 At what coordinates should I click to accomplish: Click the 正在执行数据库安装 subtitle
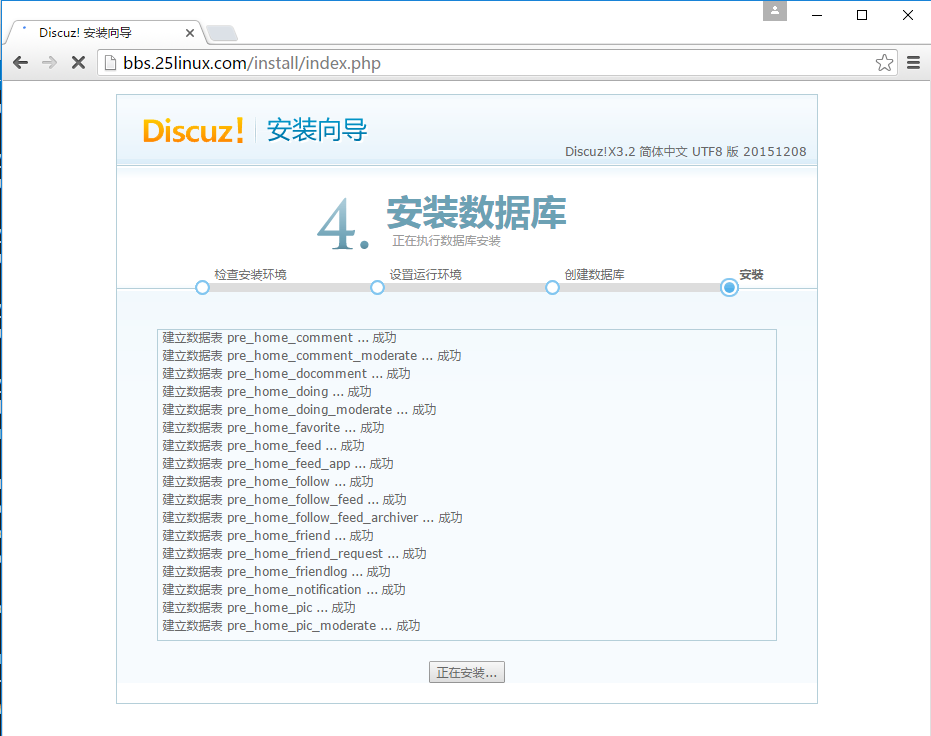click(446, 241)
